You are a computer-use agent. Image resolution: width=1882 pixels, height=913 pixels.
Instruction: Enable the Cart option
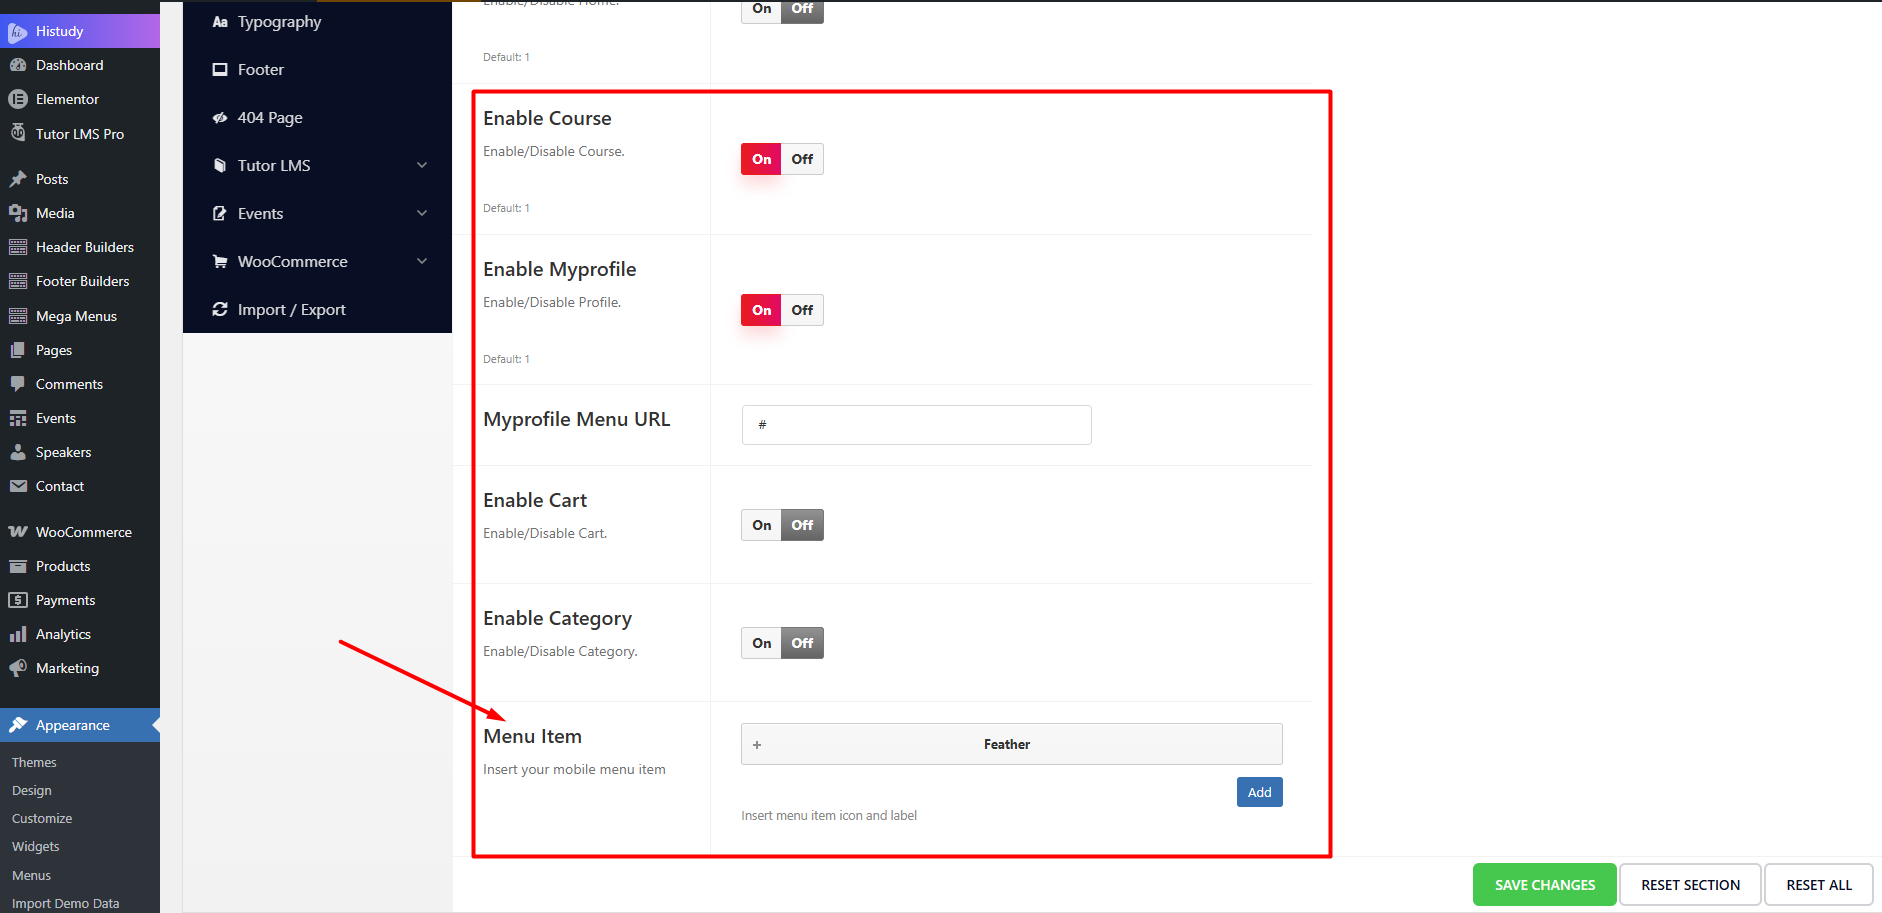[x=760, y=524]
